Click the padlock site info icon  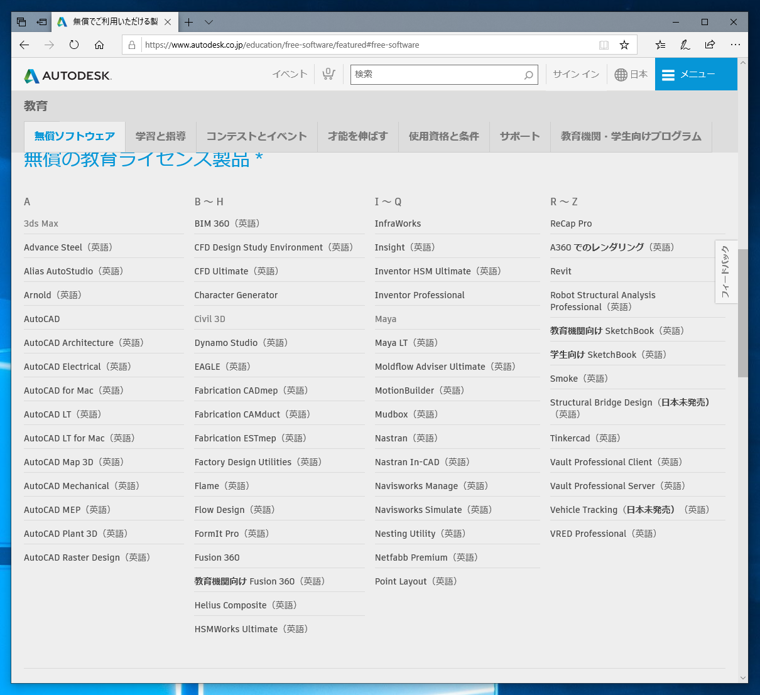[131, 45]
